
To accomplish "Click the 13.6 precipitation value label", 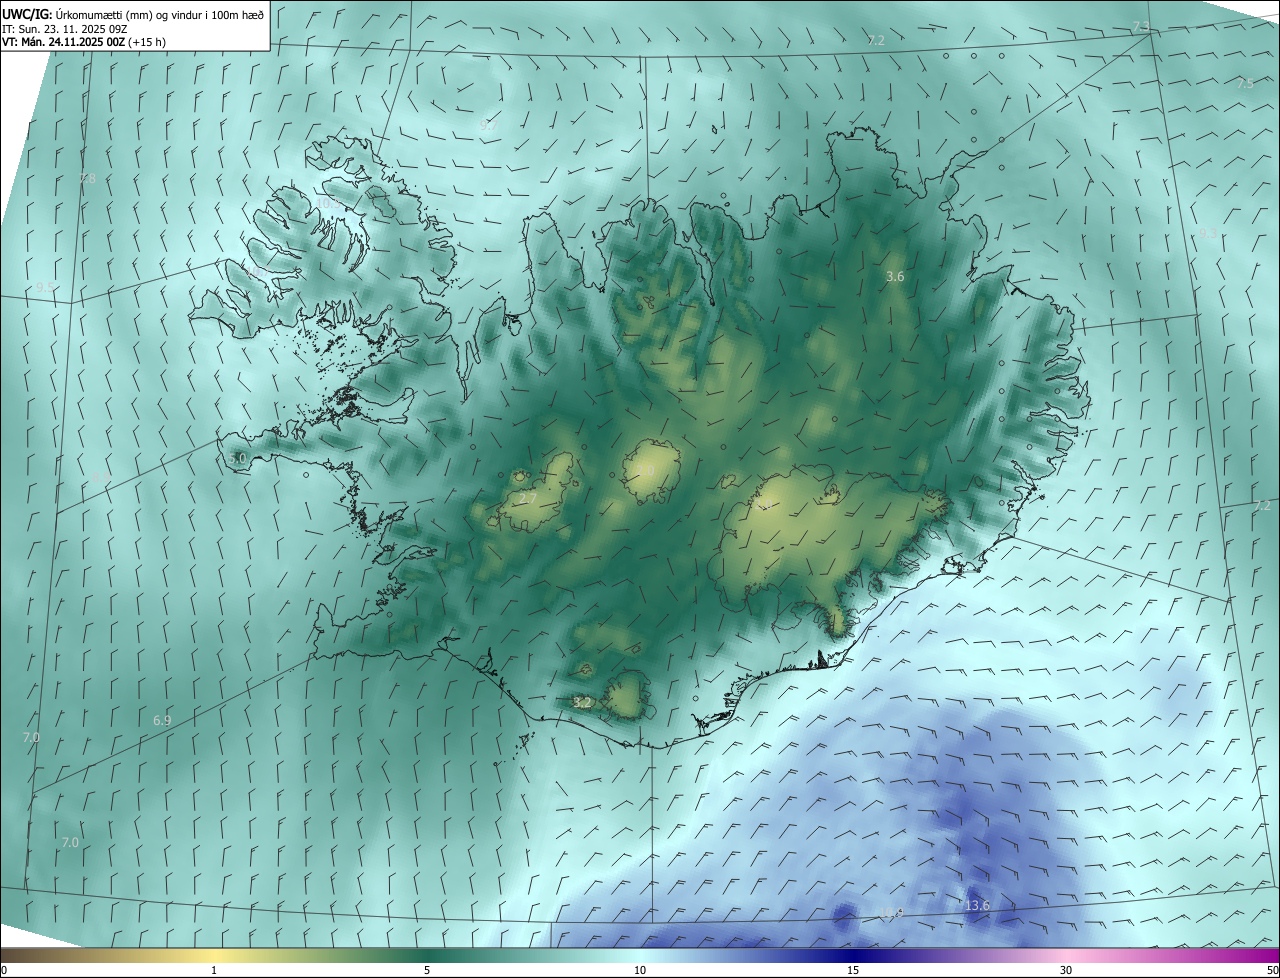I will [x=977, y=906].
